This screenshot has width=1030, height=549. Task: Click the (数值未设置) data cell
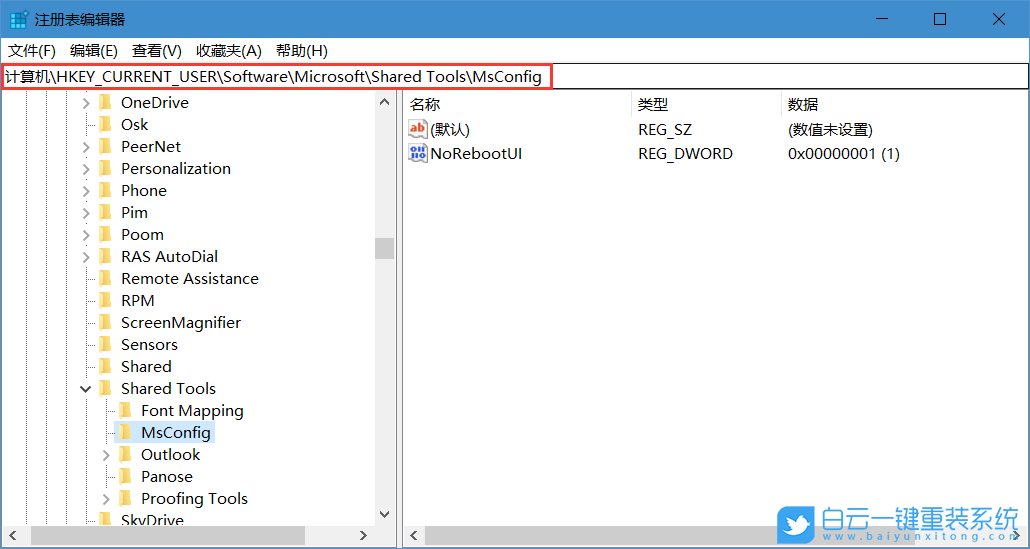[830, 129]
